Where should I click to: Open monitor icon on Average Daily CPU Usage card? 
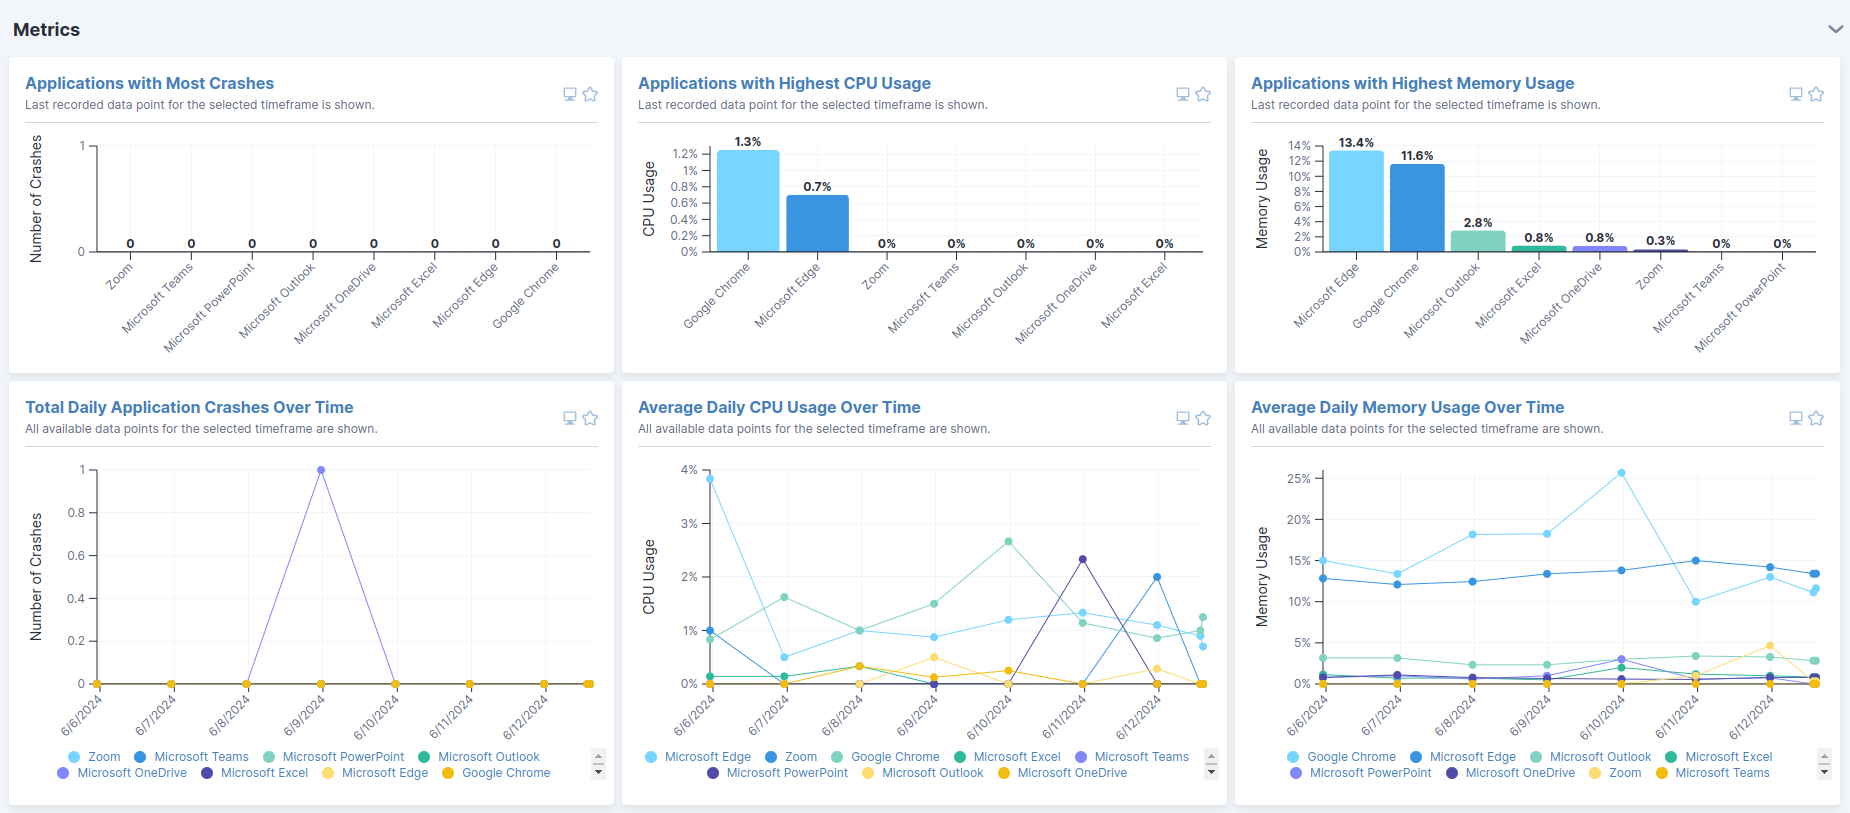[x=1183, y=418]
